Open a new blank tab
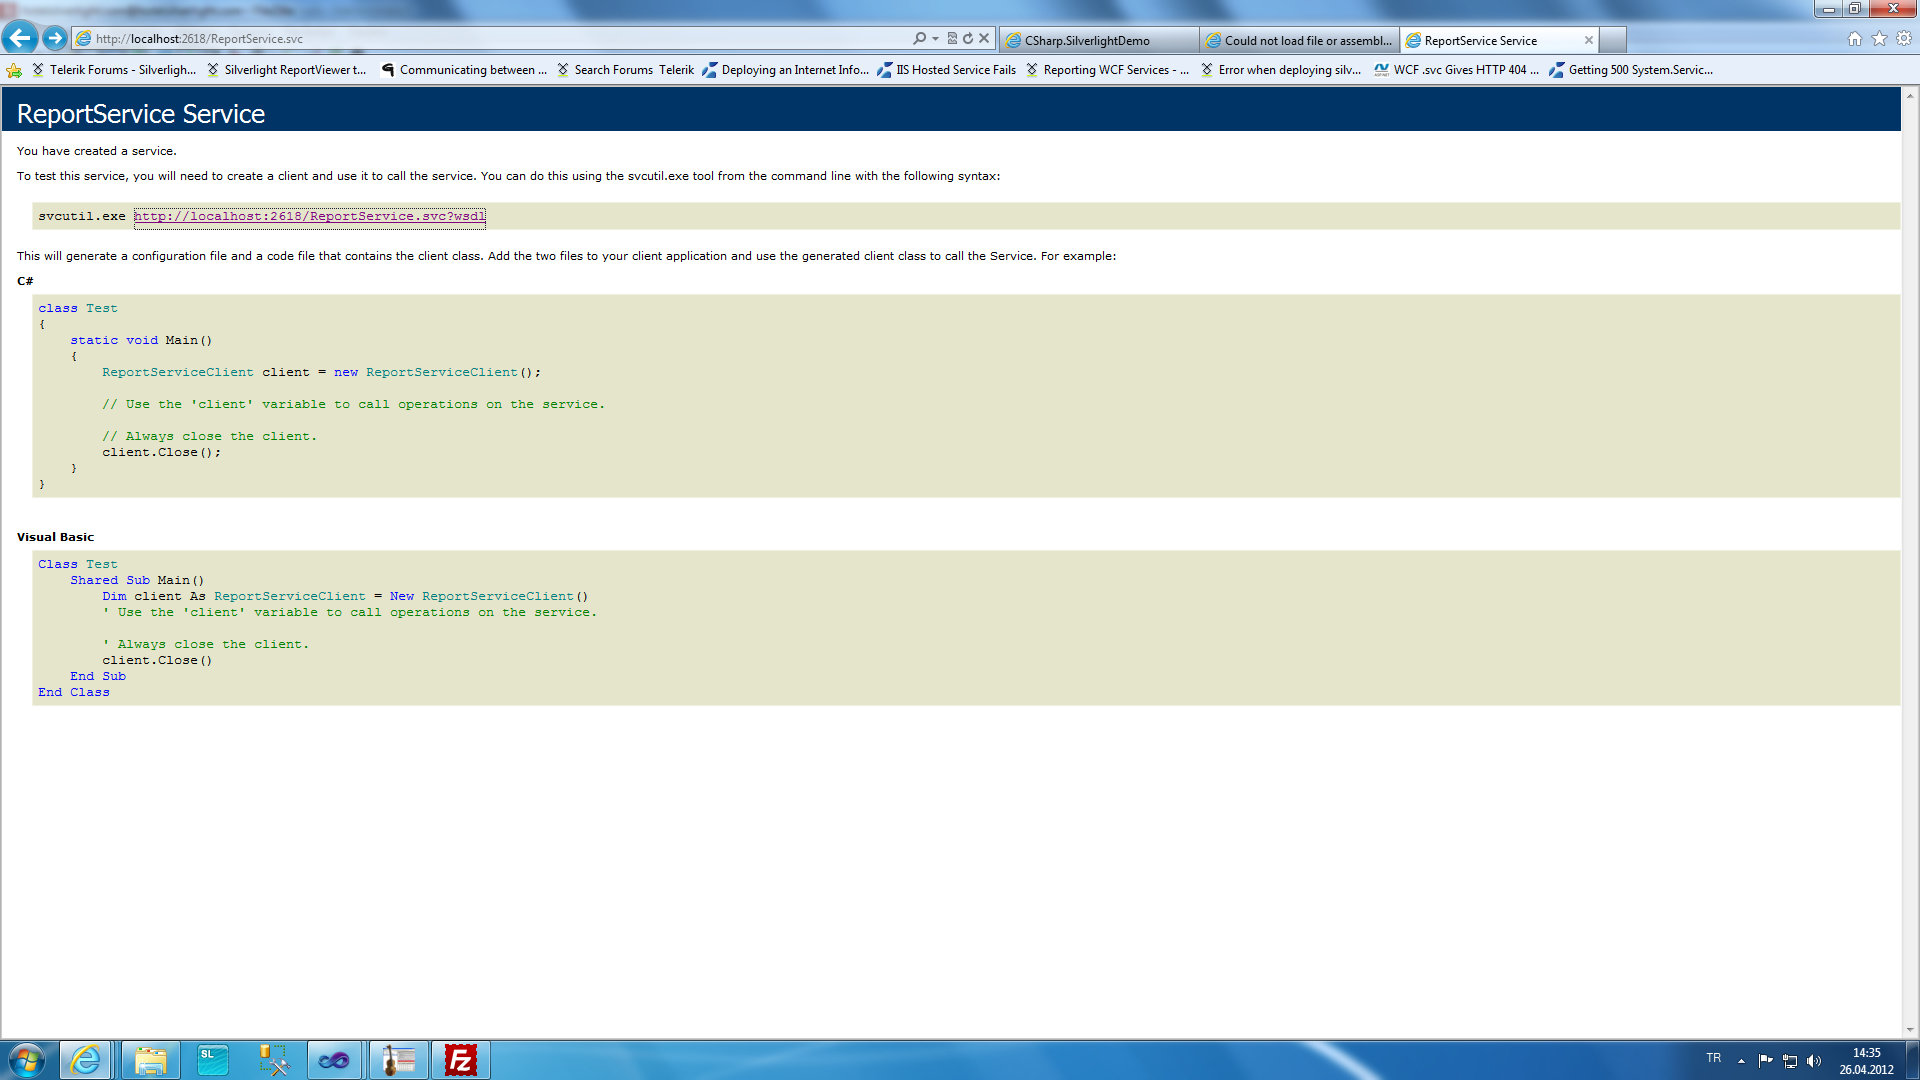The height and width of the screenshot is (1080, 1920). point(1613,41)
